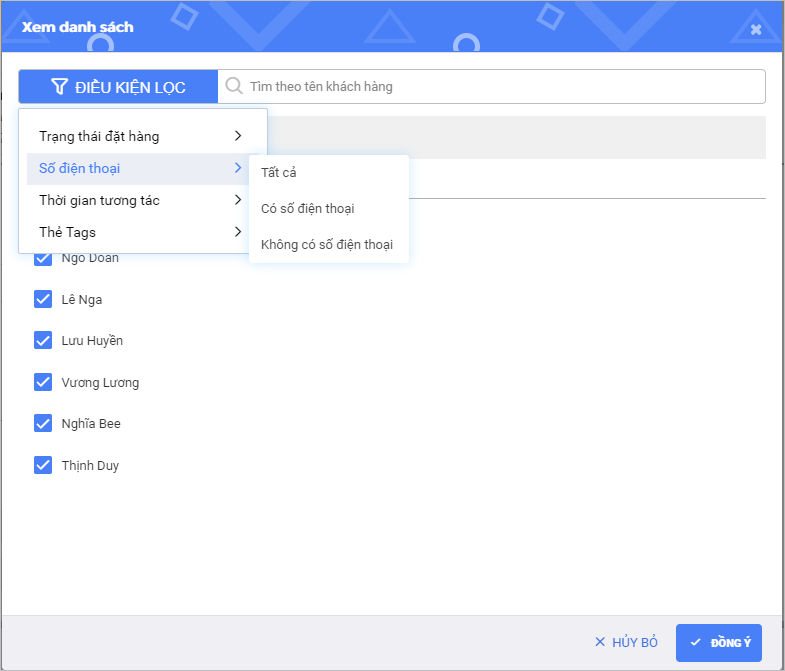This screenshot has height=671, width=785.
Task: Toggle the Lưu Huyền checkbox
Action: (x=43, y=340)
